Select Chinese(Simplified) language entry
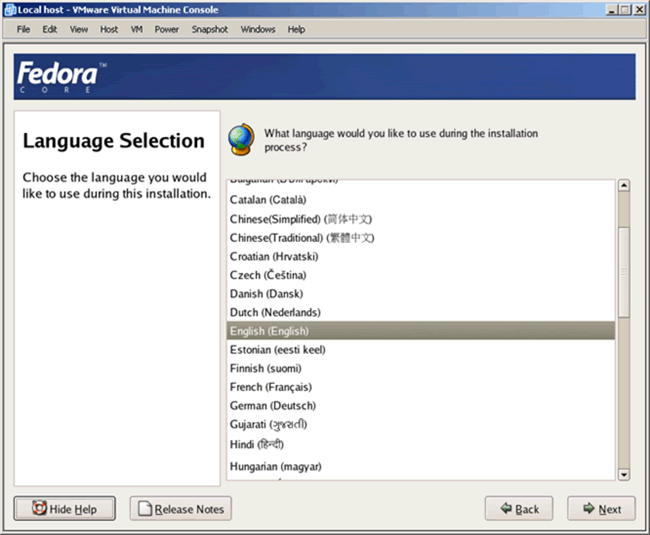Image resolution: width=650 pixels, height=535 pixels. 301,219
